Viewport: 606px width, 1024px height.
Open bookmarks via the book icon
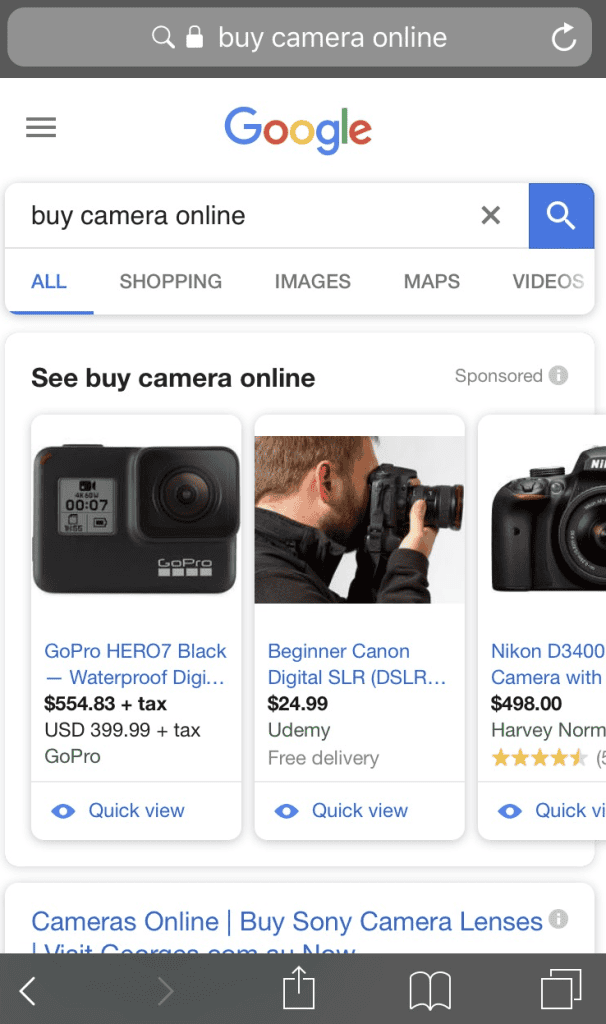coord(430,991)
